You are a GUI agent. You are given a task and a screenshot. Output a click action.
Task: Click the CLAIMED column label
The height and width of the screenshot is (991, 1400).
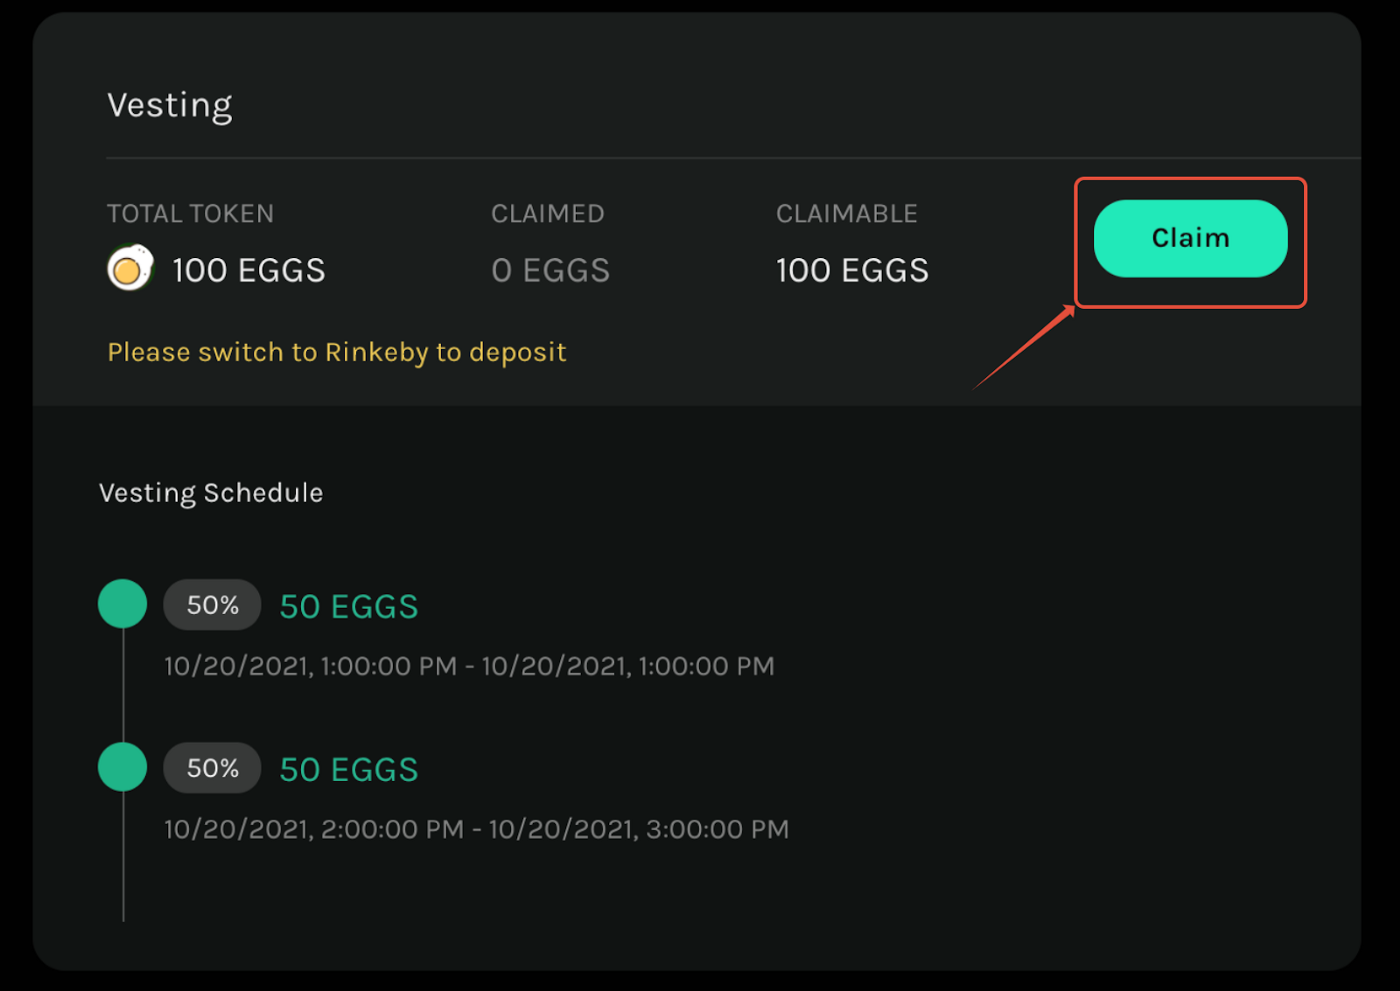point(547,213)
